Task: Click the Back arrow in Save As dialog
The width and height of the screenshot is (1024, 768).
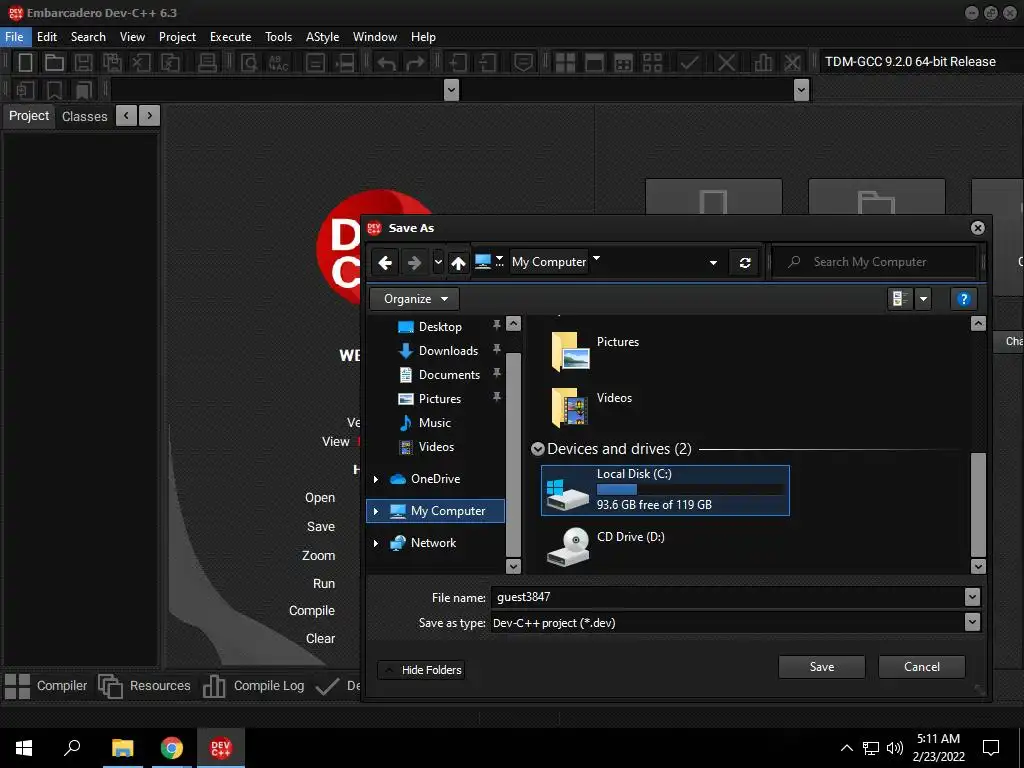Action: (x=385, y=263)
